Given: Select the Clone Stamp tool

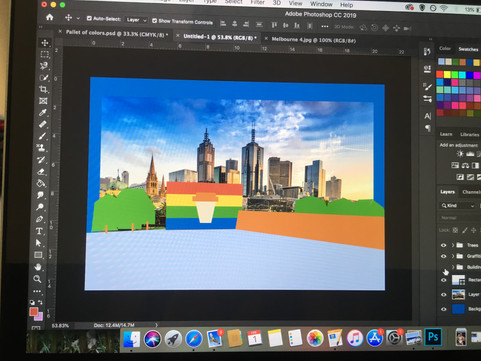Looking at the screenshot, I should click(x=42, y=148).
